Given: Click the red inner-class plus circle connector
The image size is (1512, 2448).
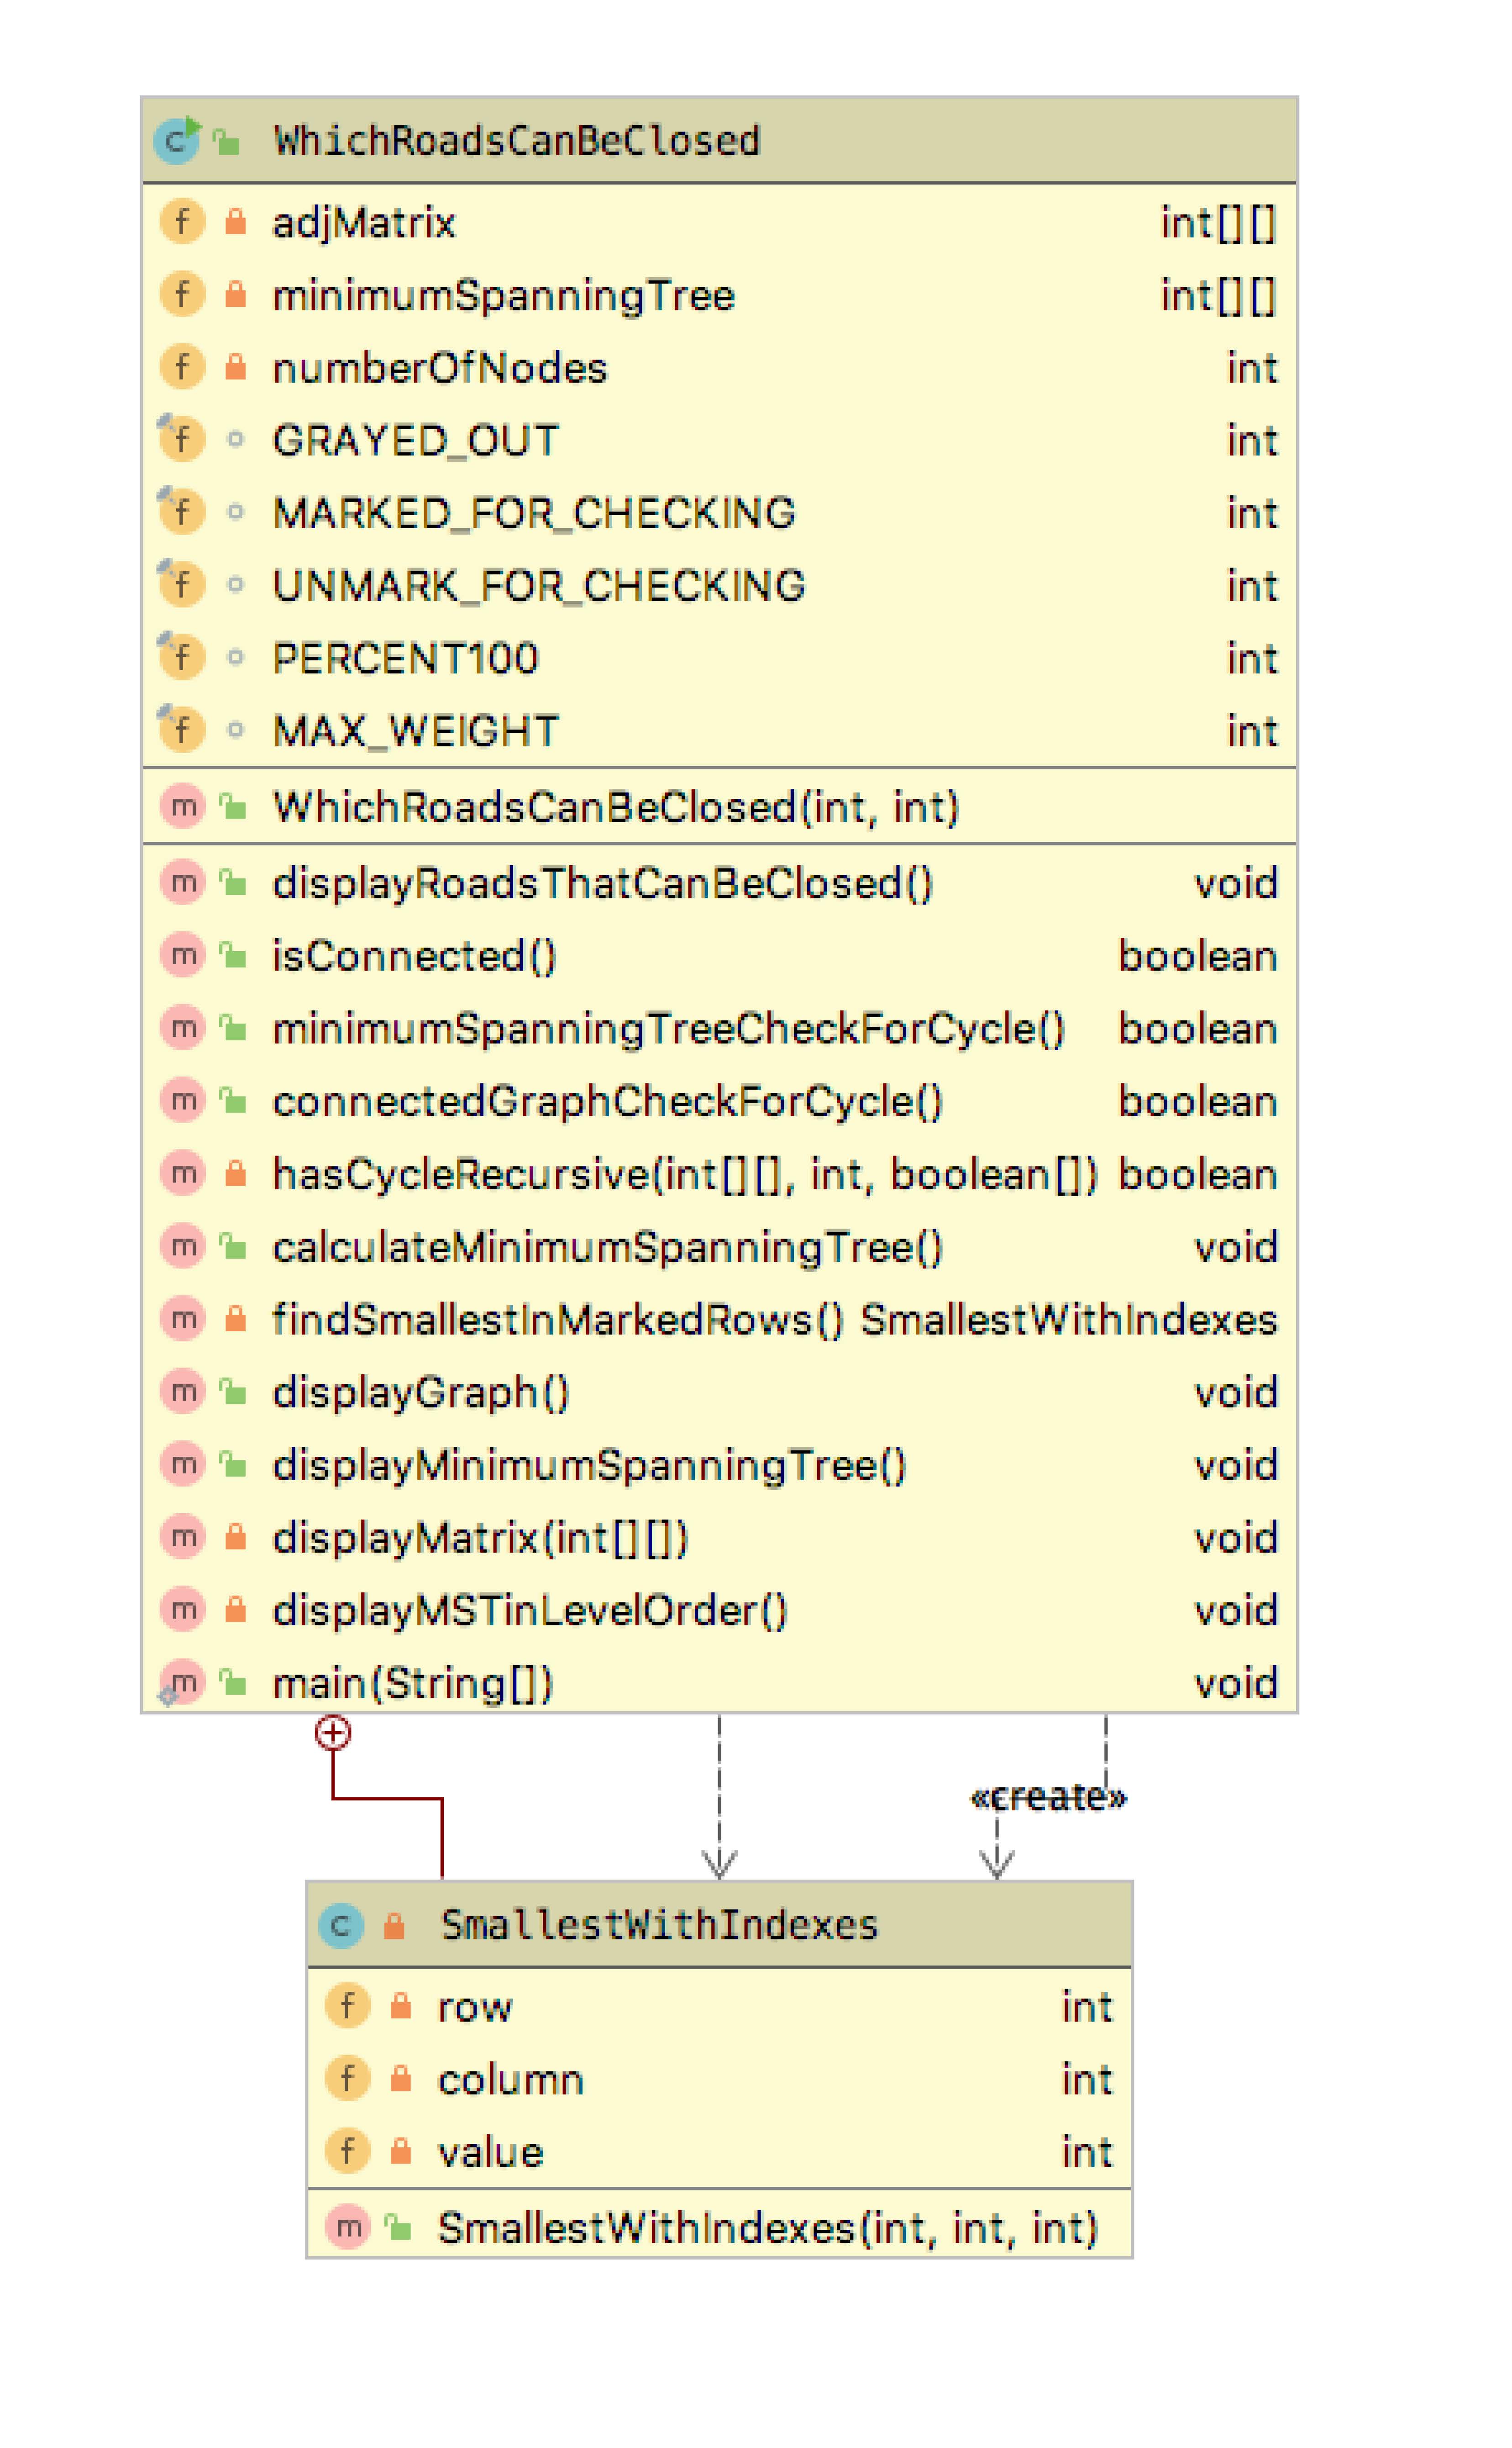Looking at the screenshot, I should tap(333, 1733).
